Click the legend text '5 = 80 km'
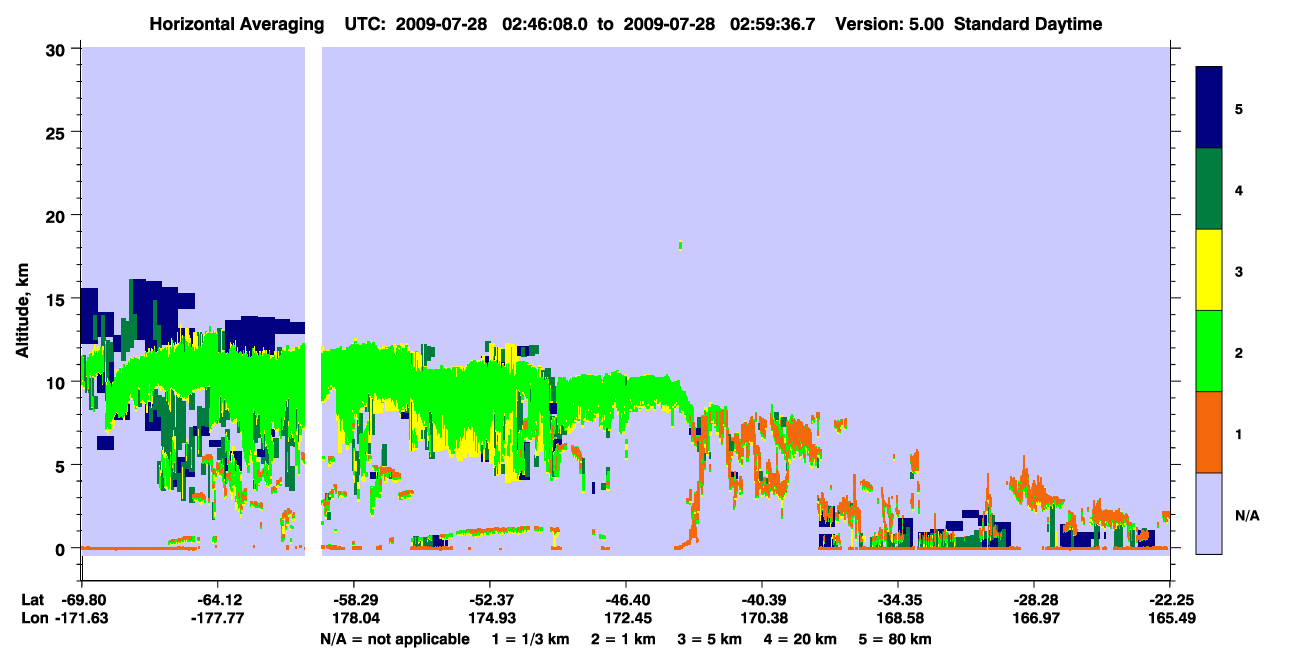Viewport: 1300px width, 667px height. [x=897, y=639]
